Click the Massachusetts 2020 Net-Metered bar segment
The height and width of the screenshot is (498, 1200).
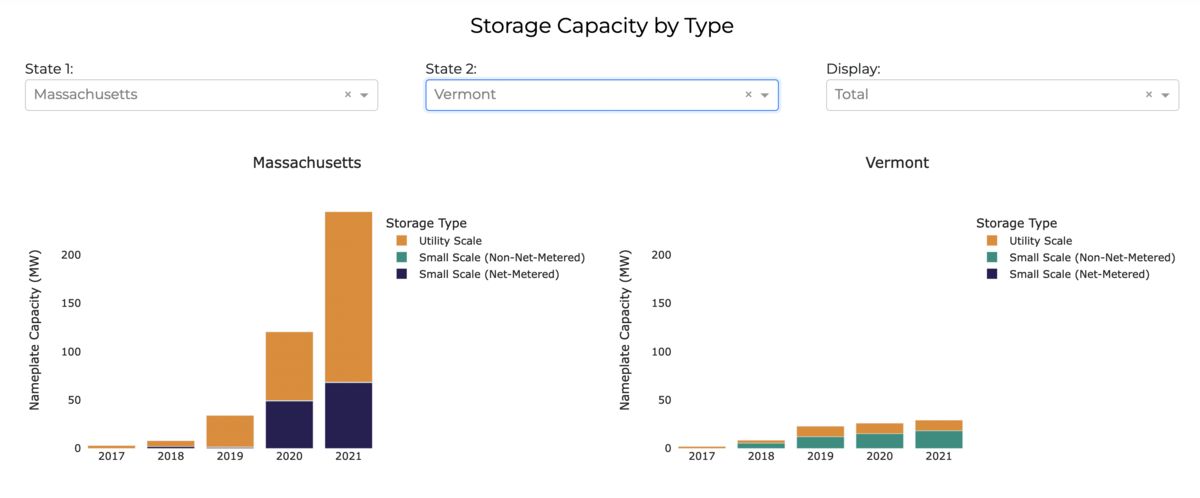289,424
